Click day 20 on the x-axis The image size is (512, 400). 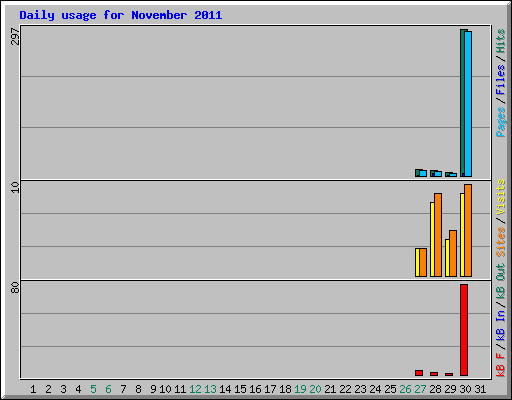[315, 389]
